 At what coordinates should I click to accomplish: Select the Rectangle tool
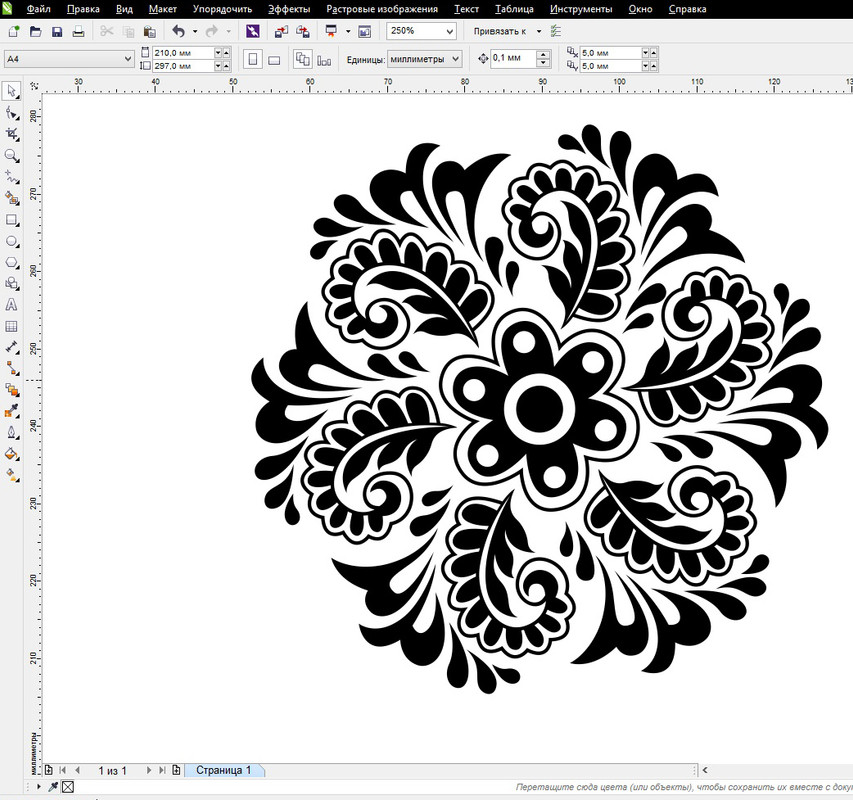11,220
